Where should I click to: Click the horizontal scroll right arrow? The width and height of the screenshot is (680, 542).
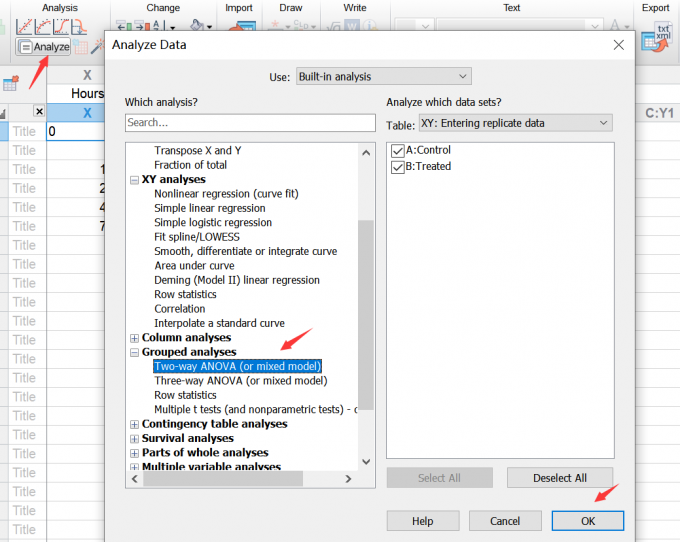click(348, 479)
